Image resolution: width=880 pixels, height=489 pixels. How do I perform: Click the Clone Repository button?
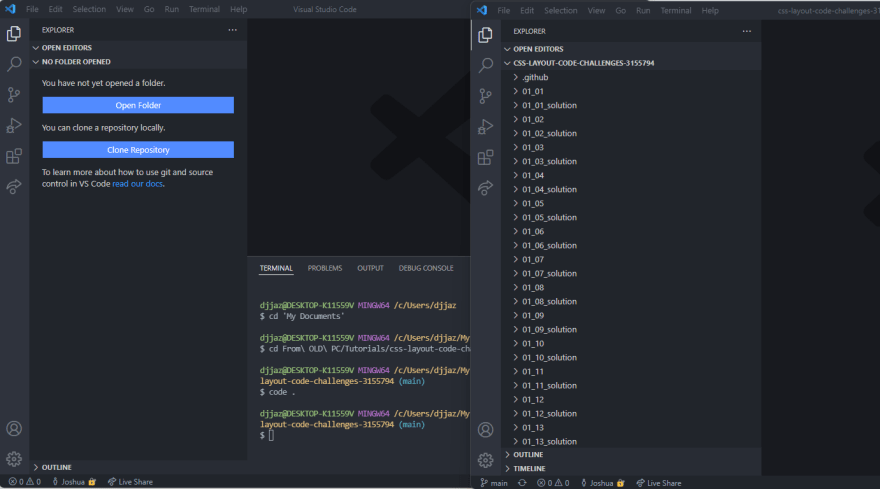tap(138, 150)
